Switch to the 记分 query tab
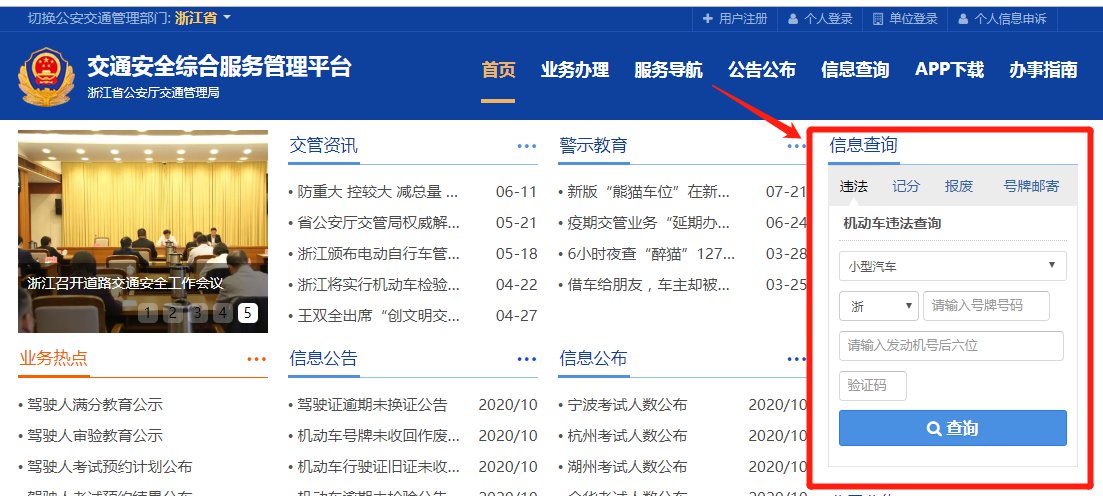1103x496 pixels. [x=906, y=186]
